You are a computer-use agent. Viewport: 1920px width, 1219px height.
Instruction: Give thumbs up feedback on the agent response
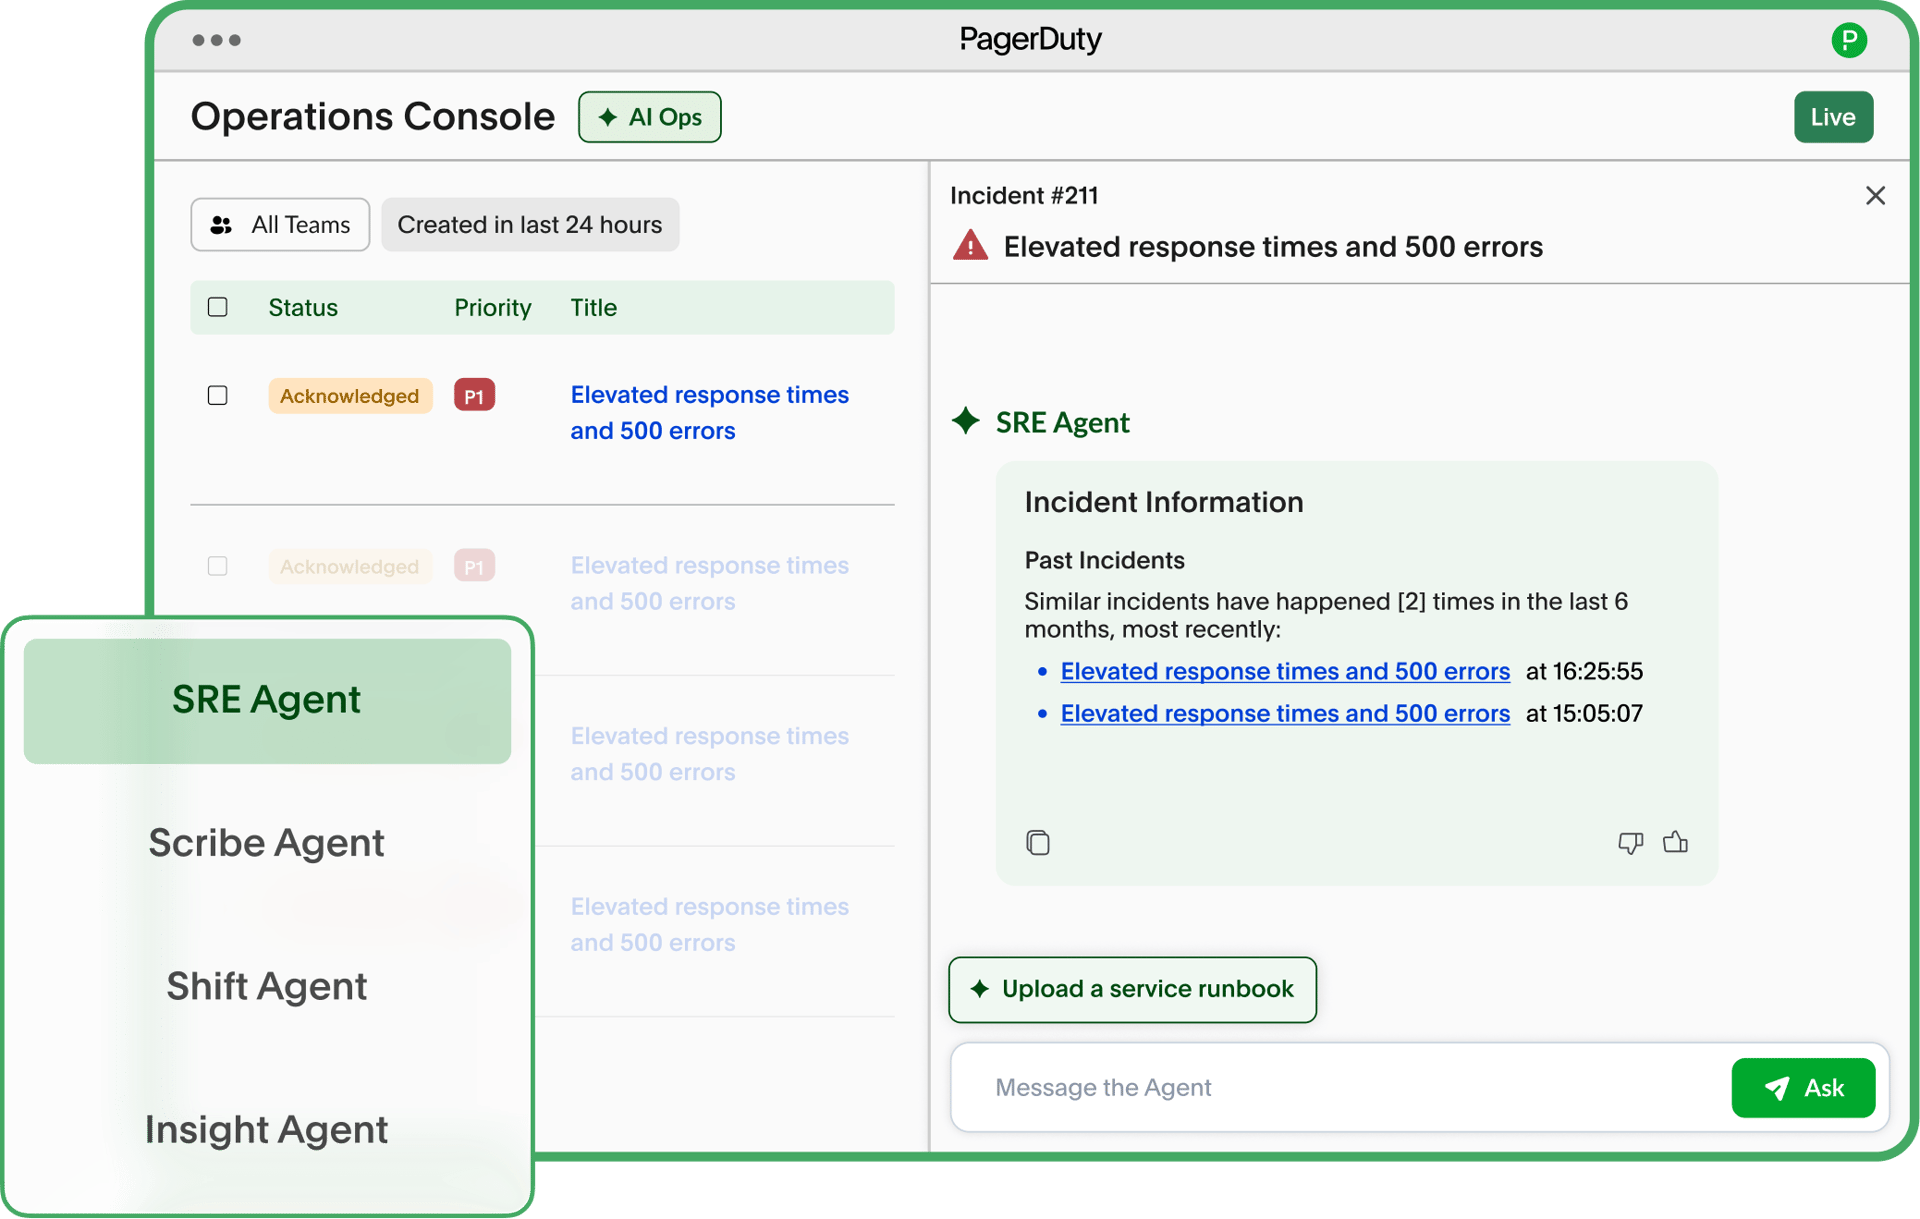(1675, 843)
